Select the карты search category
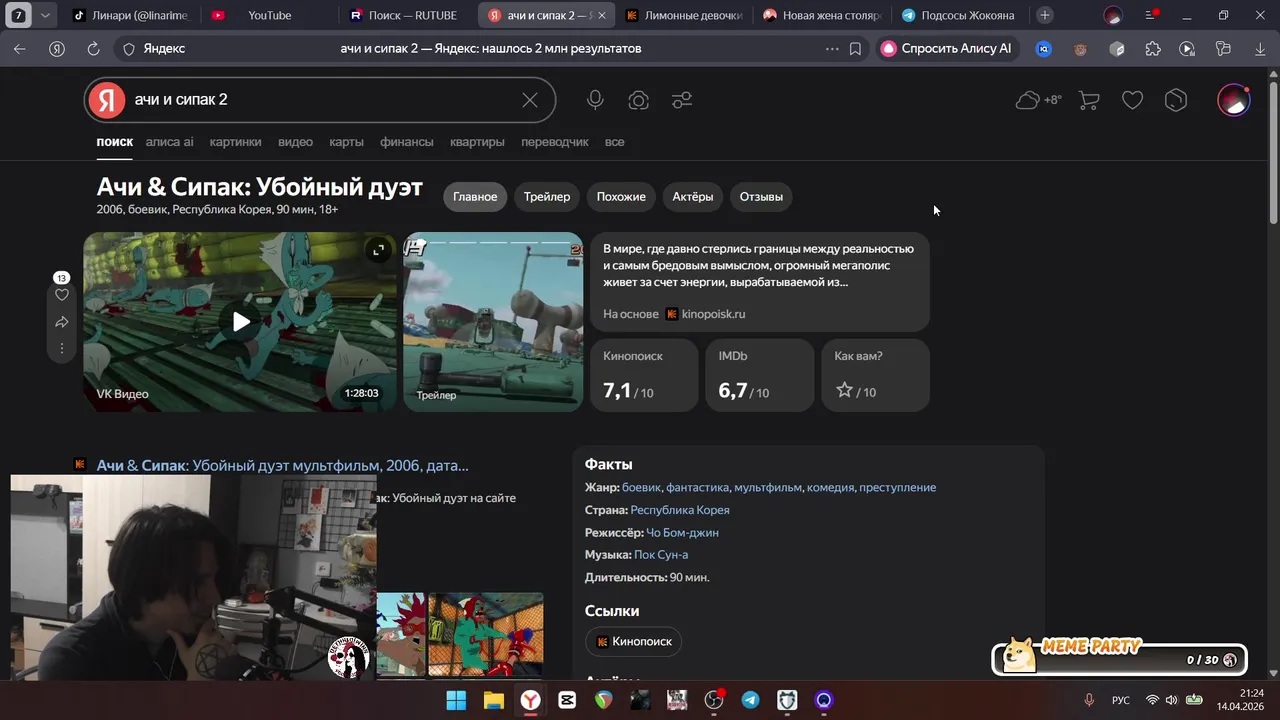This screenshot has height=720, width=1280. click(346, 142)
